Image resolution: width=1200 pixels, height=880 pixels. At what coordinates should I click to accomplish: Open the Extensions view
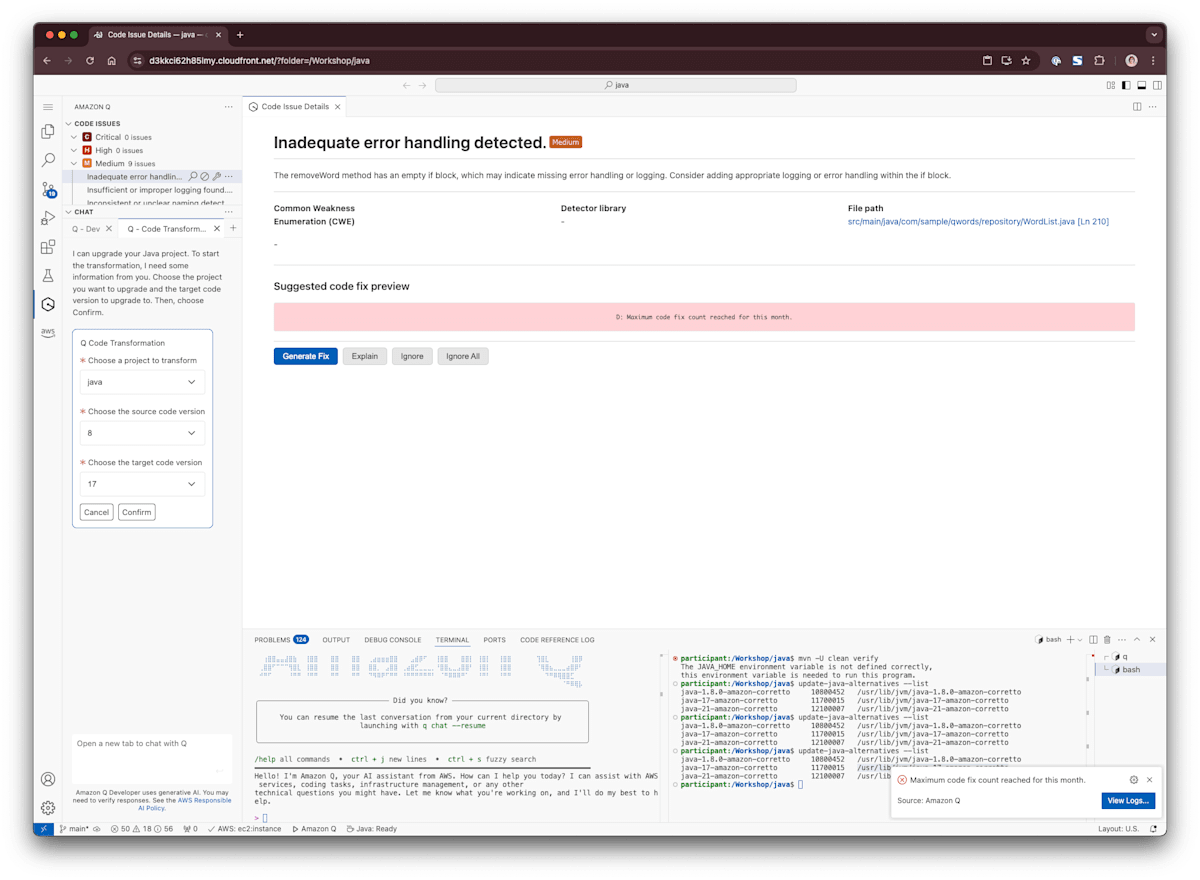point(47,247)
